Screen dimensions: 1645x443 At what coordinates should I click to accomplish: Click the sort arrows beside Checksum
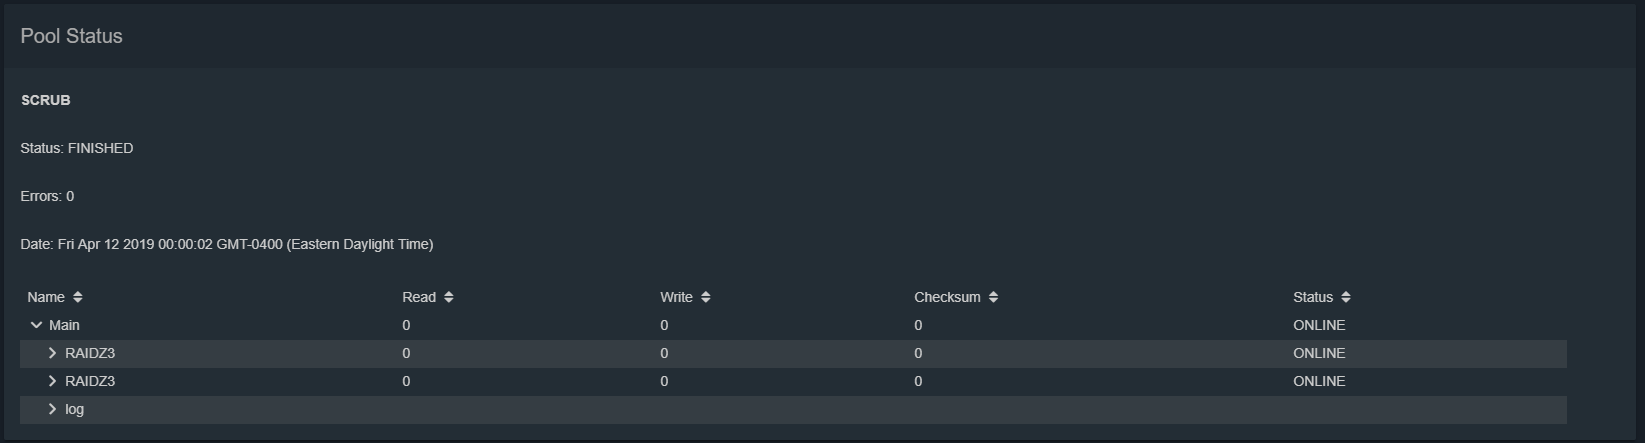click(x=993, y=297)
